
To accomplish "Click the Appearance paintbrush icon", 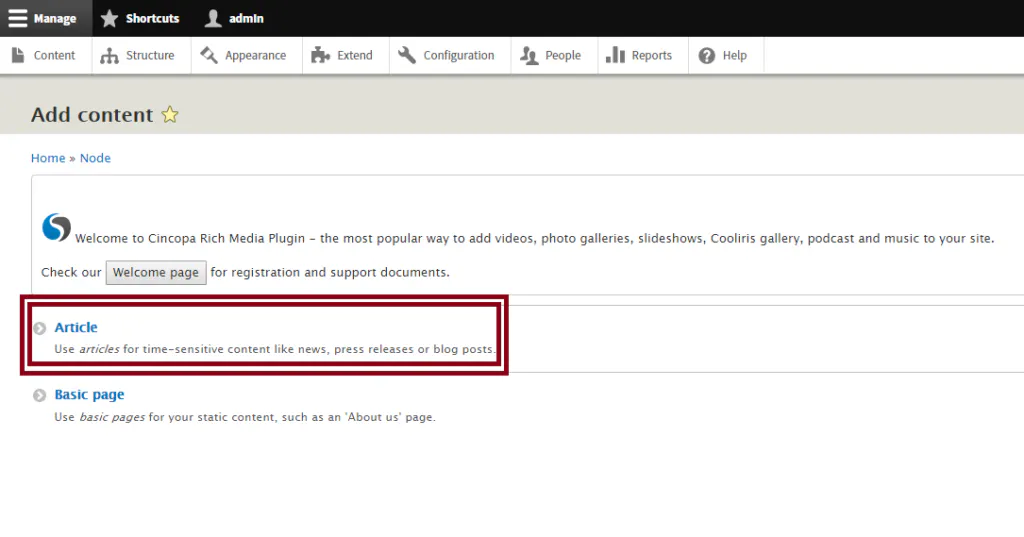I will pyautogui.click(x=209, y=55).
